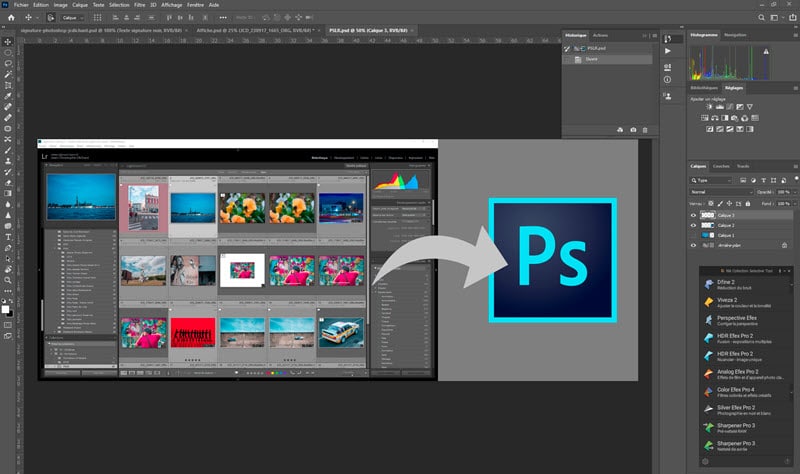Image resolution: width=800 pixels, height=474 pixels.
Task: Open the Layers panel flyout menu
Action: coord(795,166)
